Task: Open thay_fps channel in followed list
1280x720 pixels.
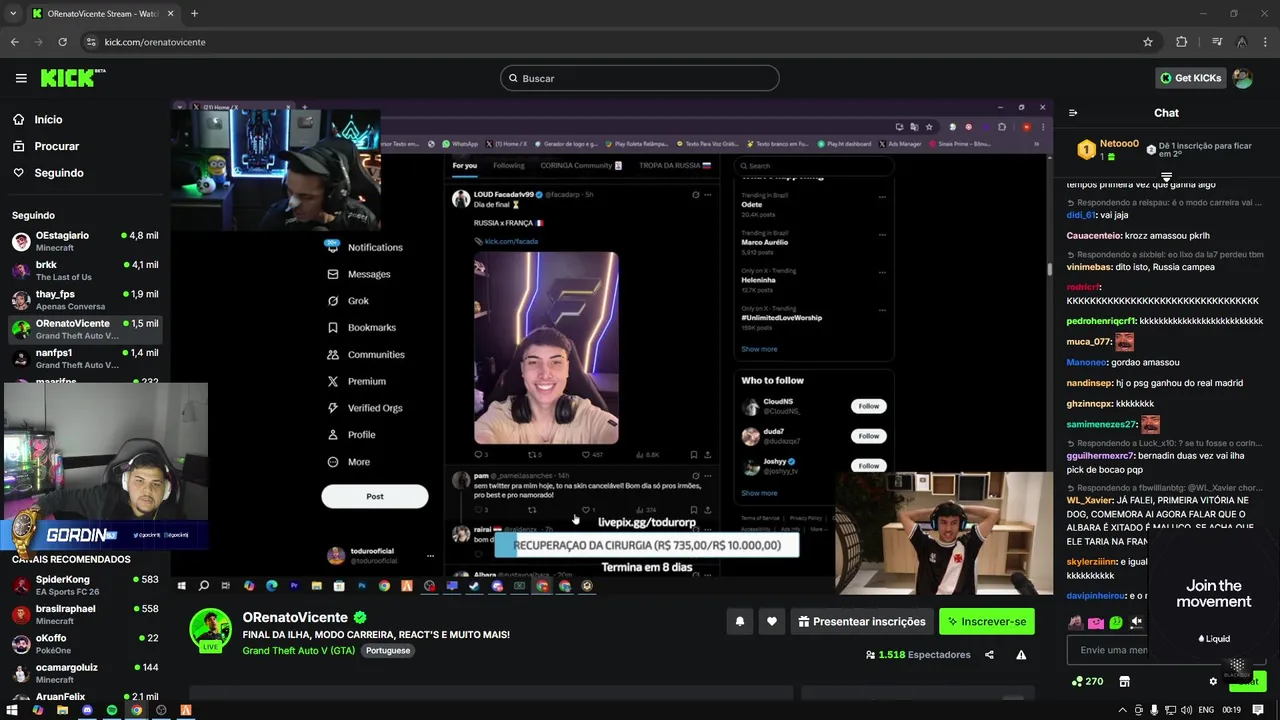Action: (x=85, y=300)
